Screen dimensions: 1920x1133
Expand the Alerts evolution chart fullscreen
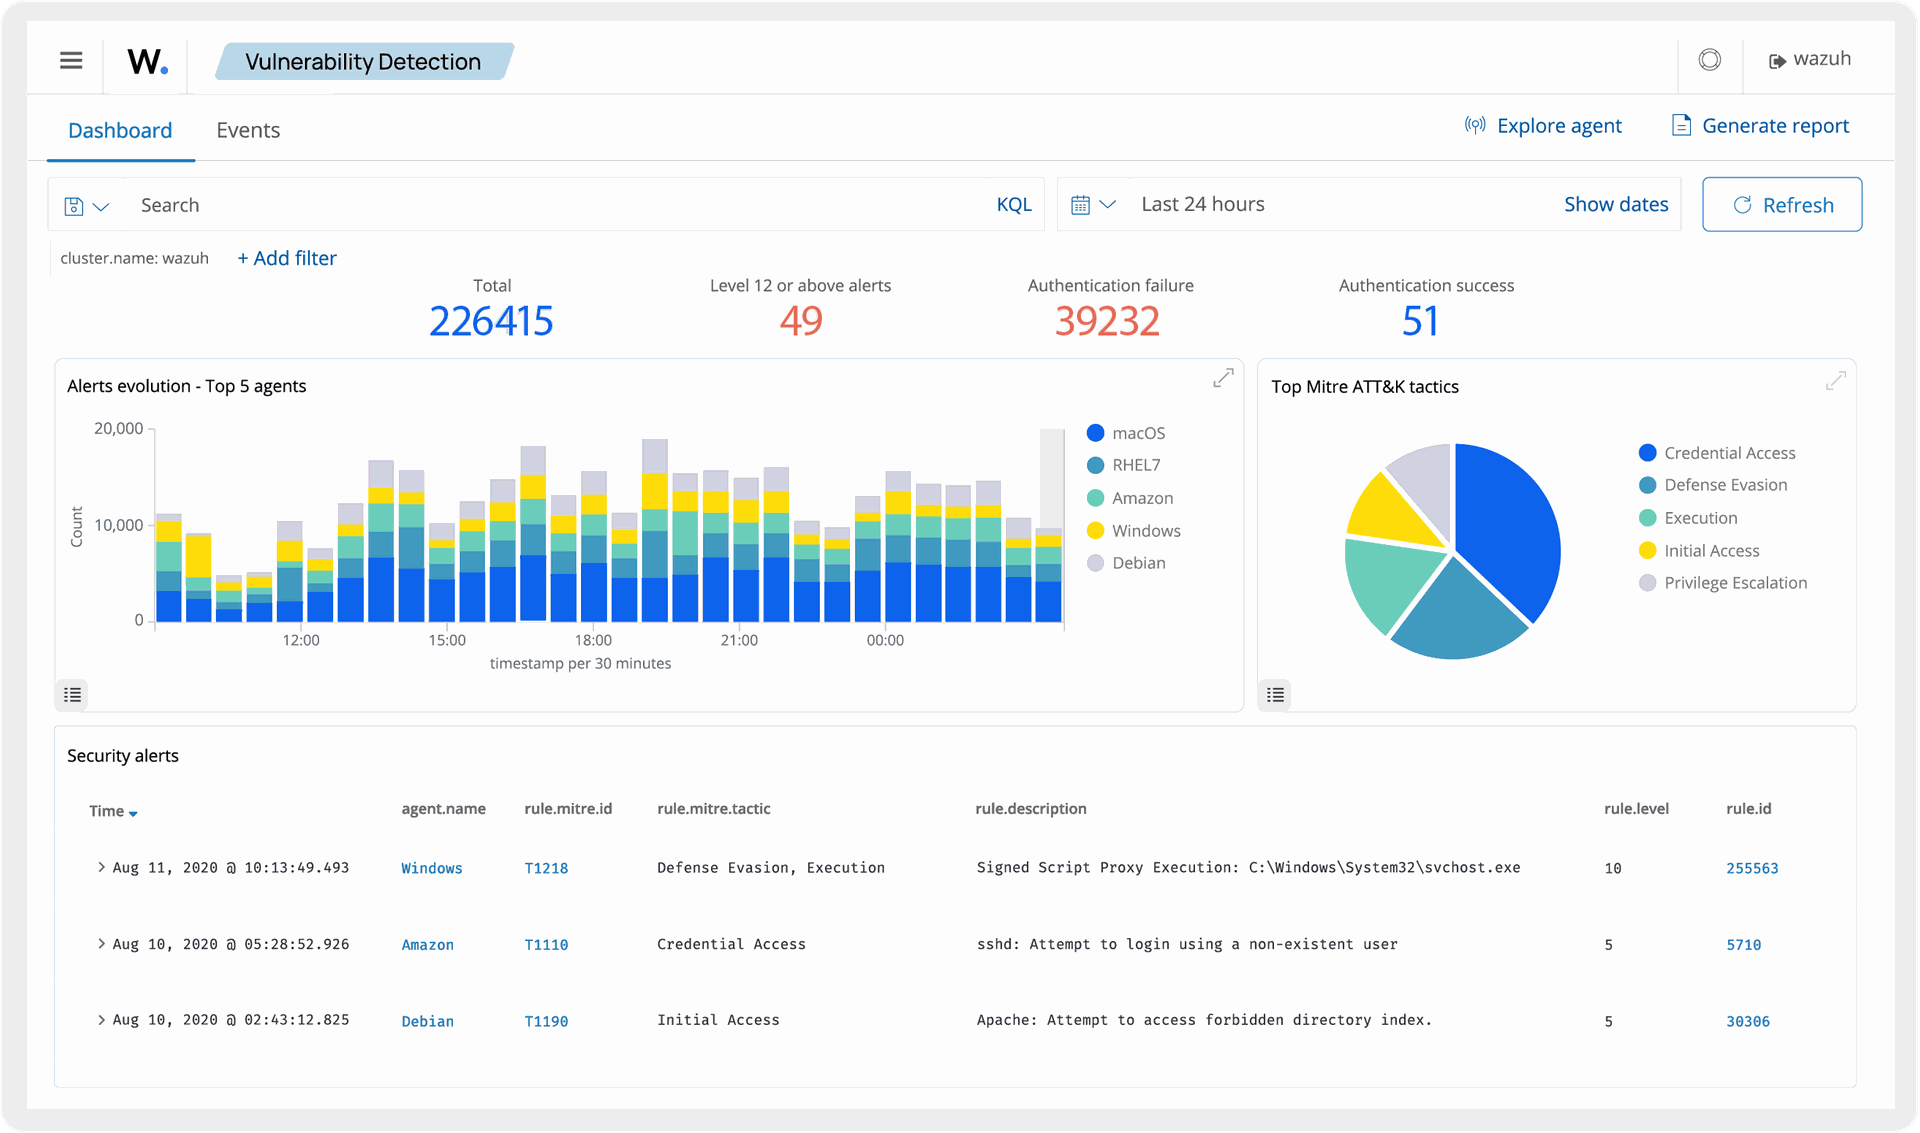1223,378
